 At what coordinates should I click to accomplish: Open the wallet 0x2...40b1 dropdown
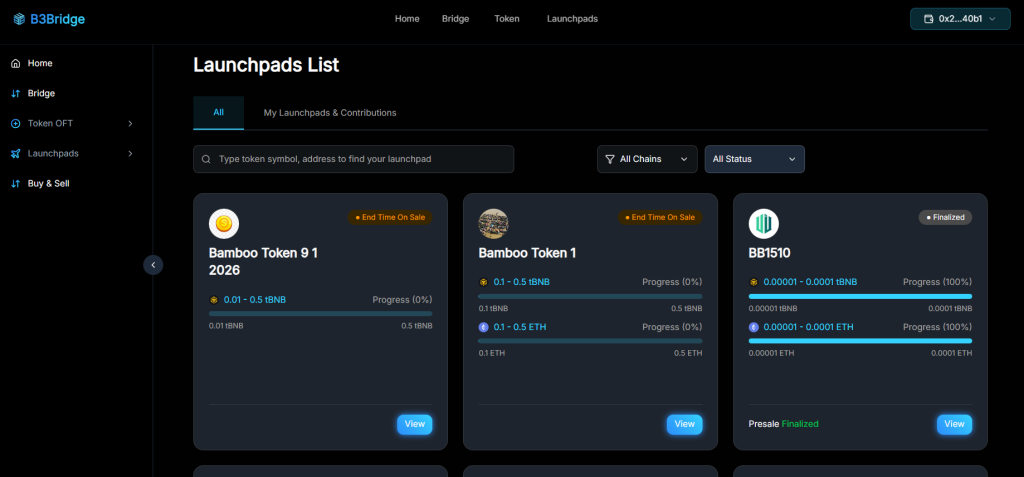coord(960,19)
